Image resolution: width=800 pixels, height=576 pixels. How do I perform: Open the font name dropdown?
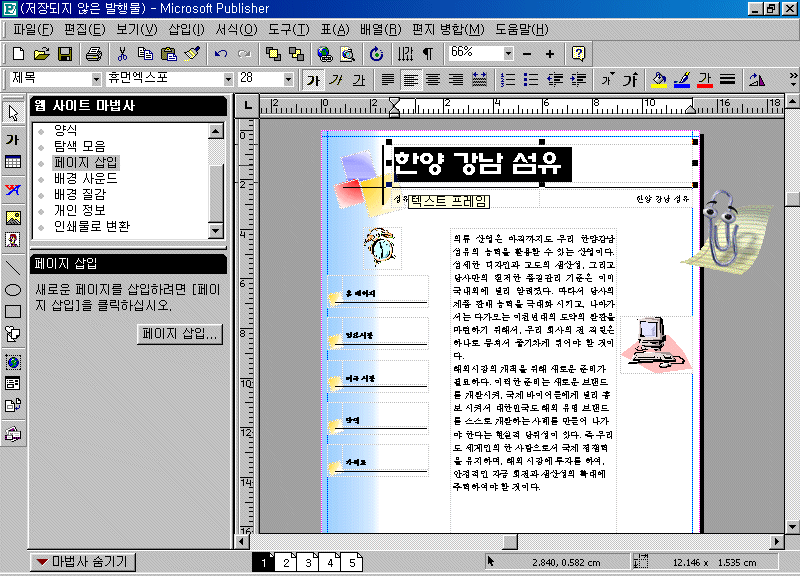tap(227, 79)
